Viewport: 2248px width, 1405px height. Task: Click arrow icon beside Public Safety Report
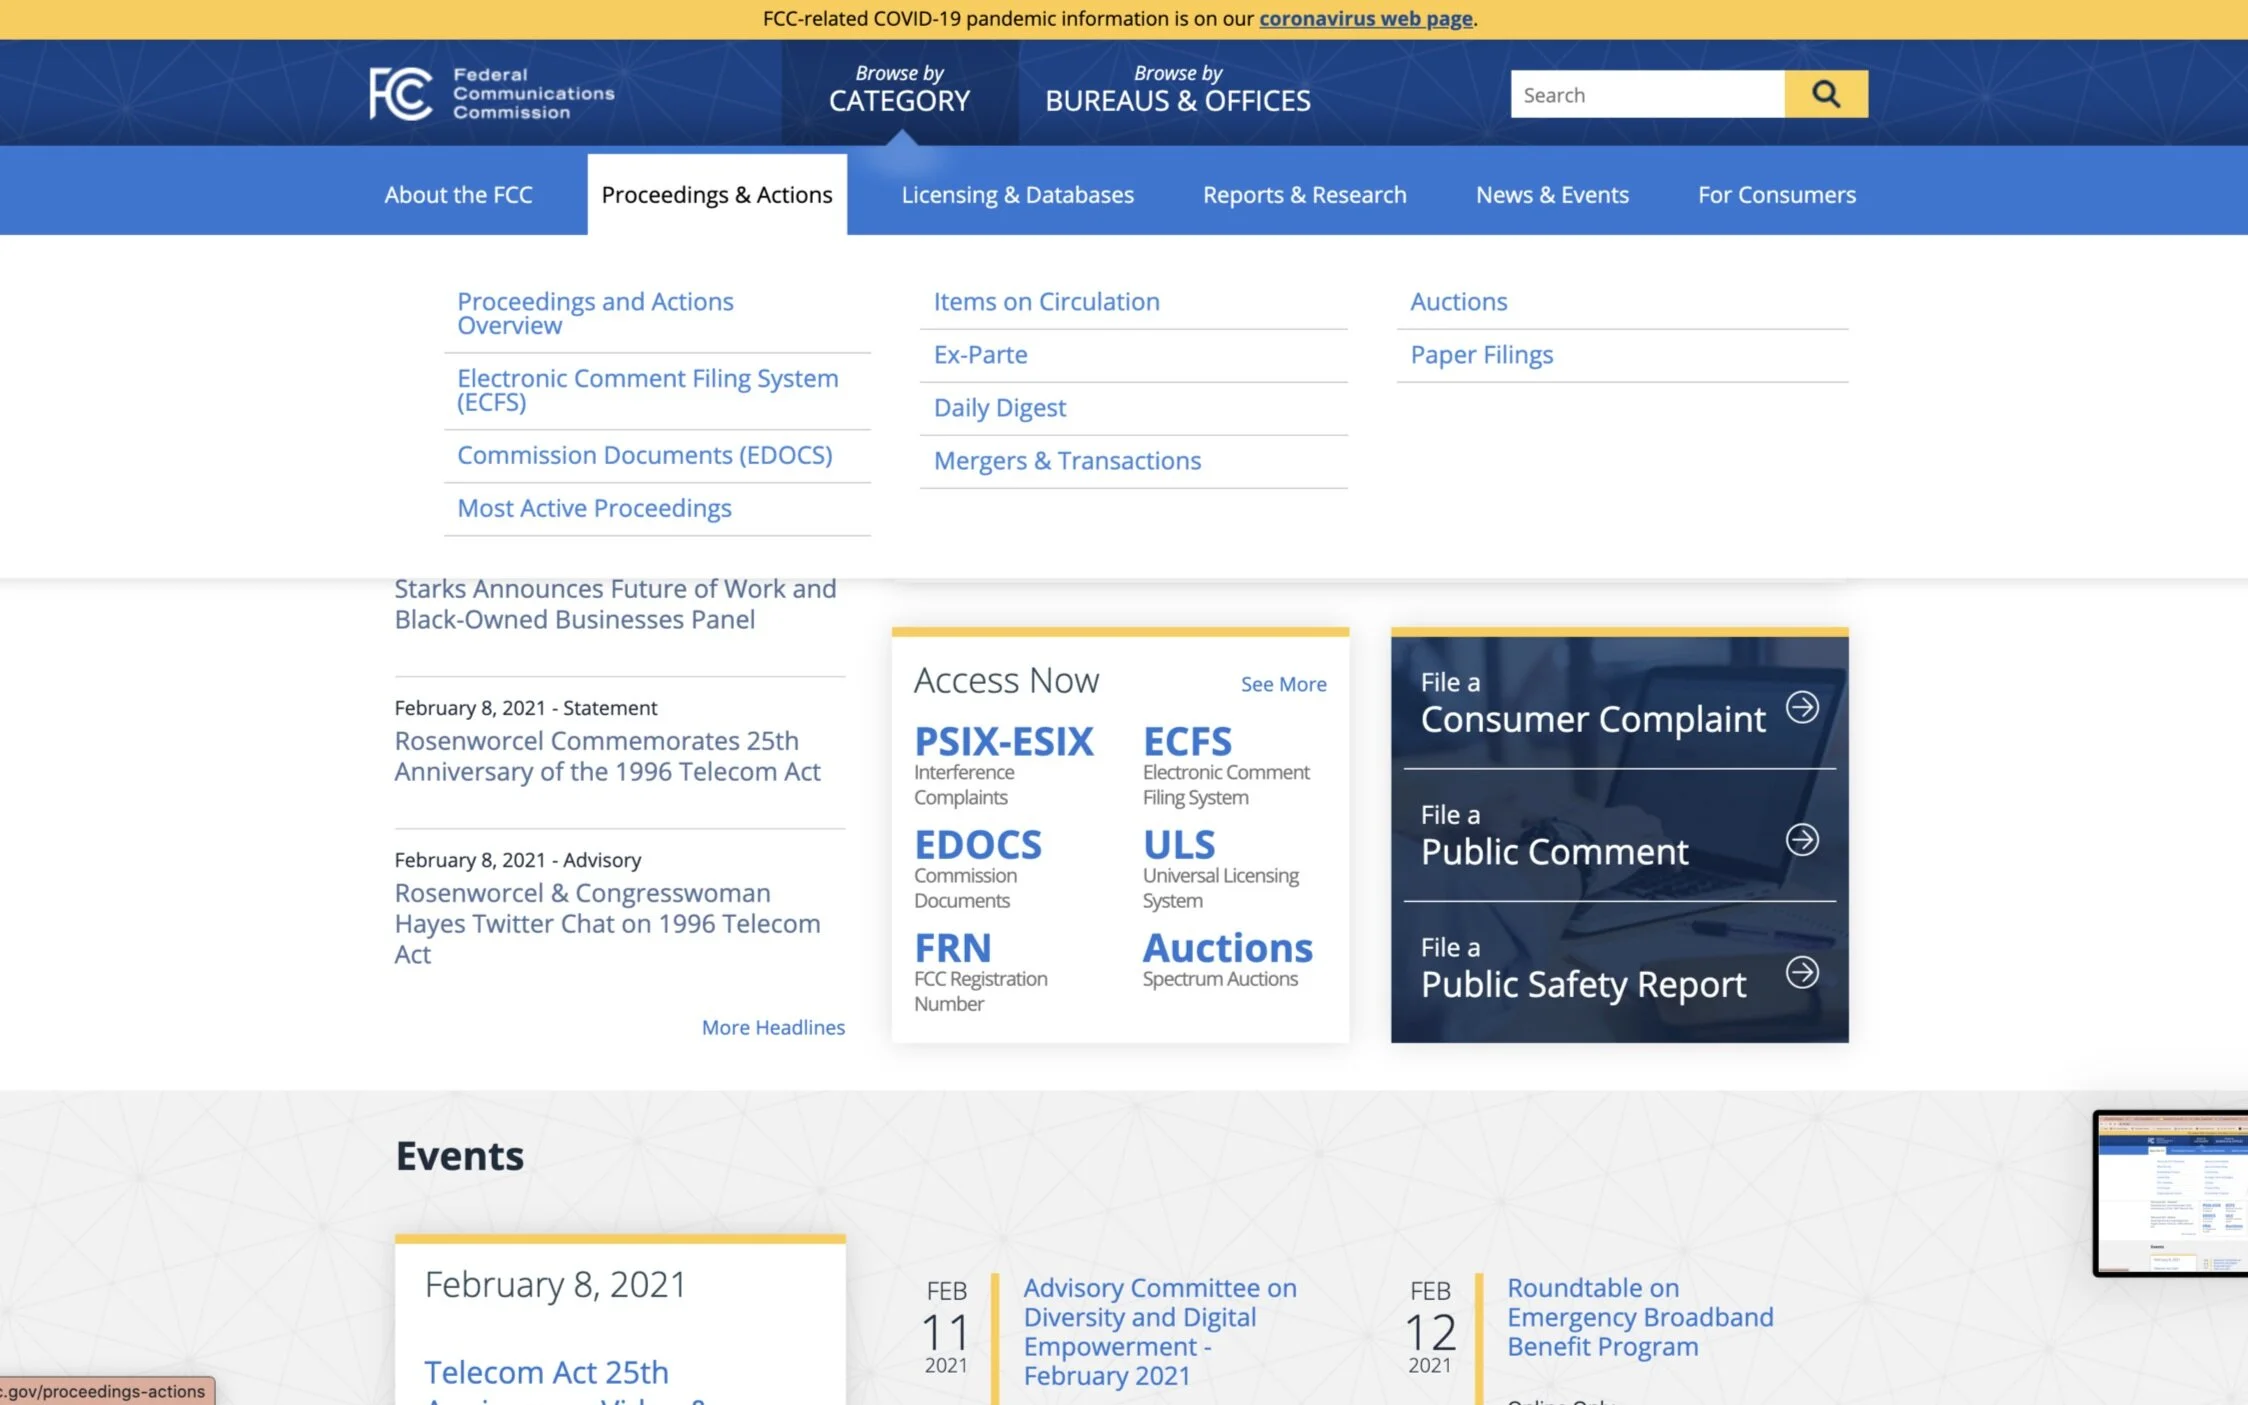[1802, 972]
